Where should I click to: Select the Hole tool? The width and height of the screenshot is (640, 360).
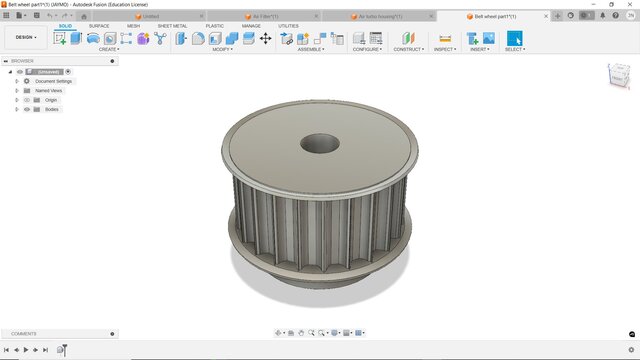110,39
